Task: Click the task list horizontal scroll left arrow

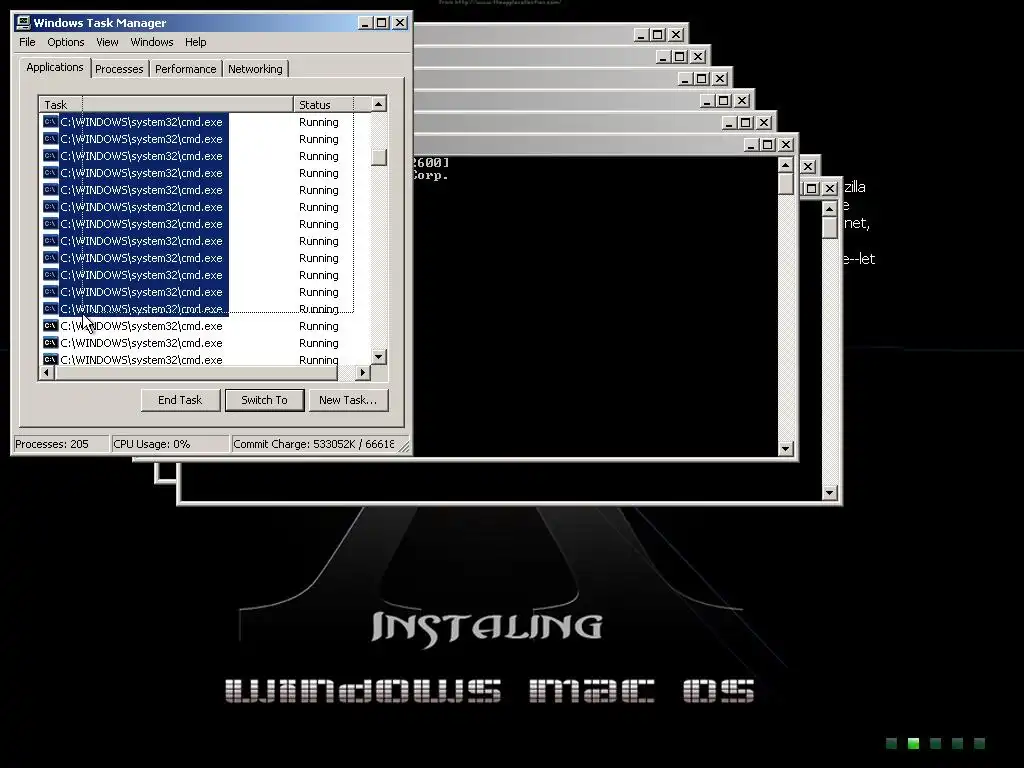Action: [46, 373]
